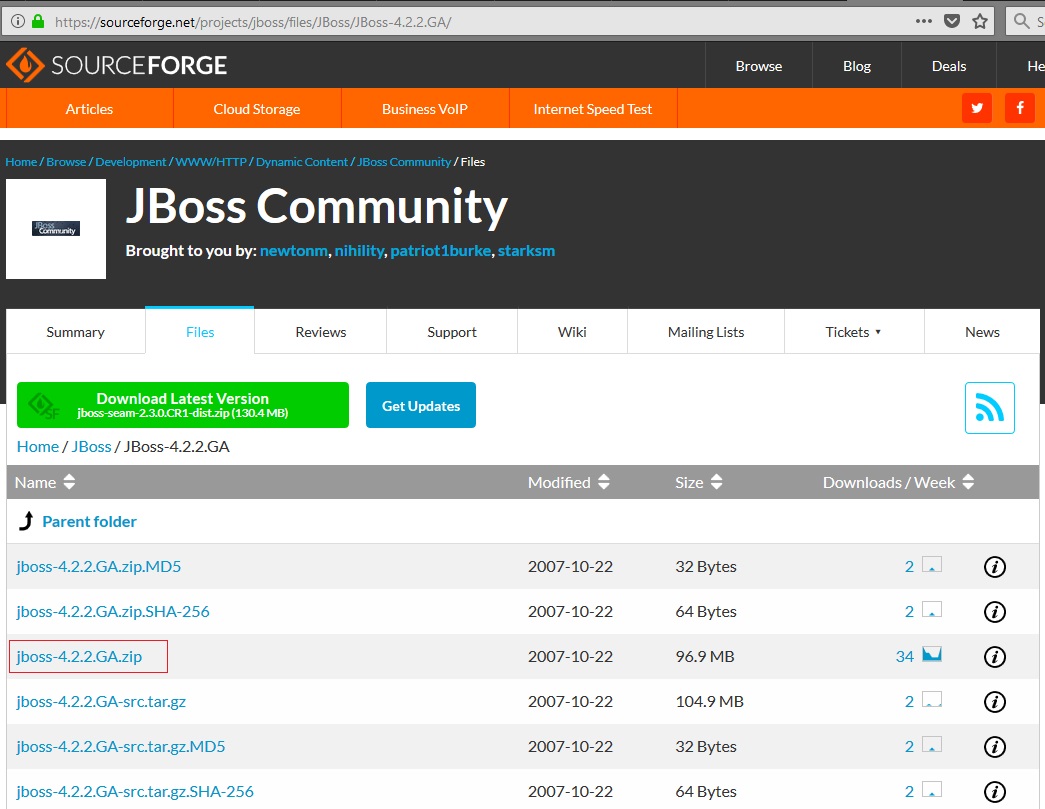Open the Blog header link
1045x809 pixels.
point(856,66)
